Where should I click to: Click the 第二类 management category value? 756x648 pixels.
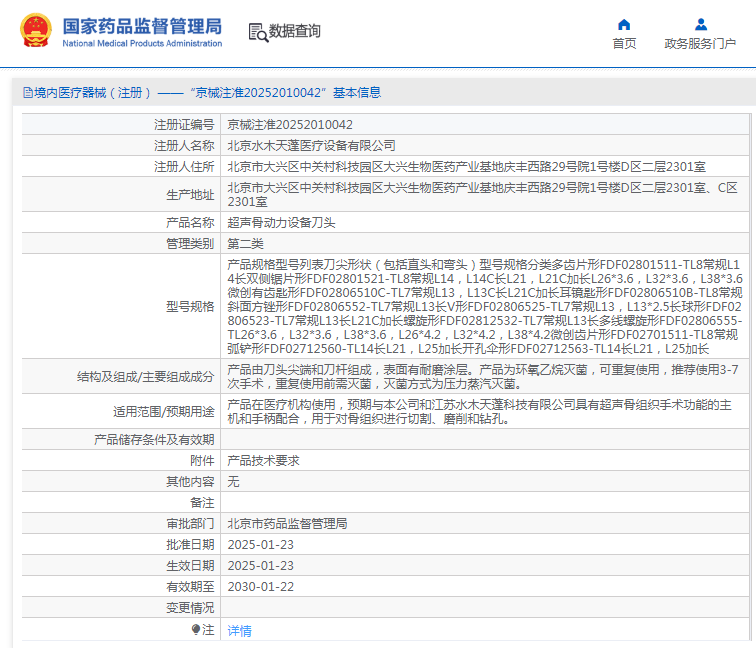point(247,243)
